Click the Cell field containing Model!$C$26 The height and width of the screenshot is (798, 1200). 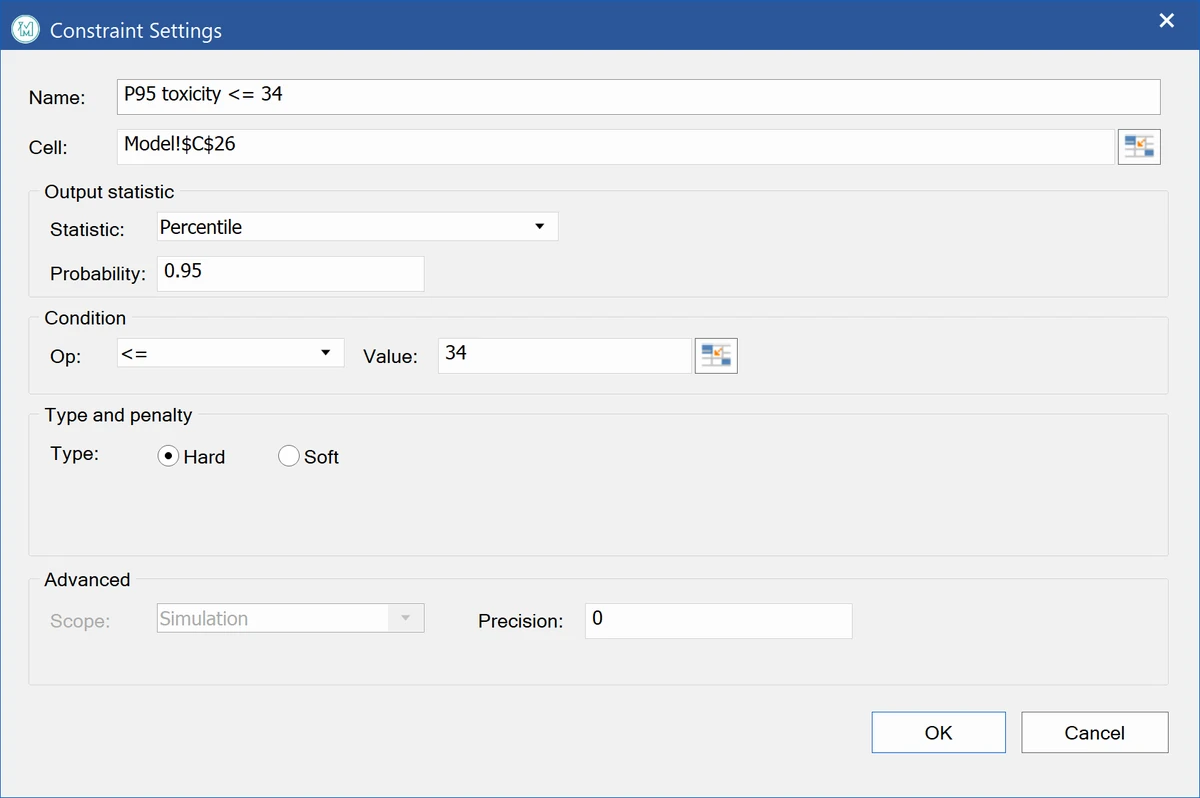coord(615,146)
